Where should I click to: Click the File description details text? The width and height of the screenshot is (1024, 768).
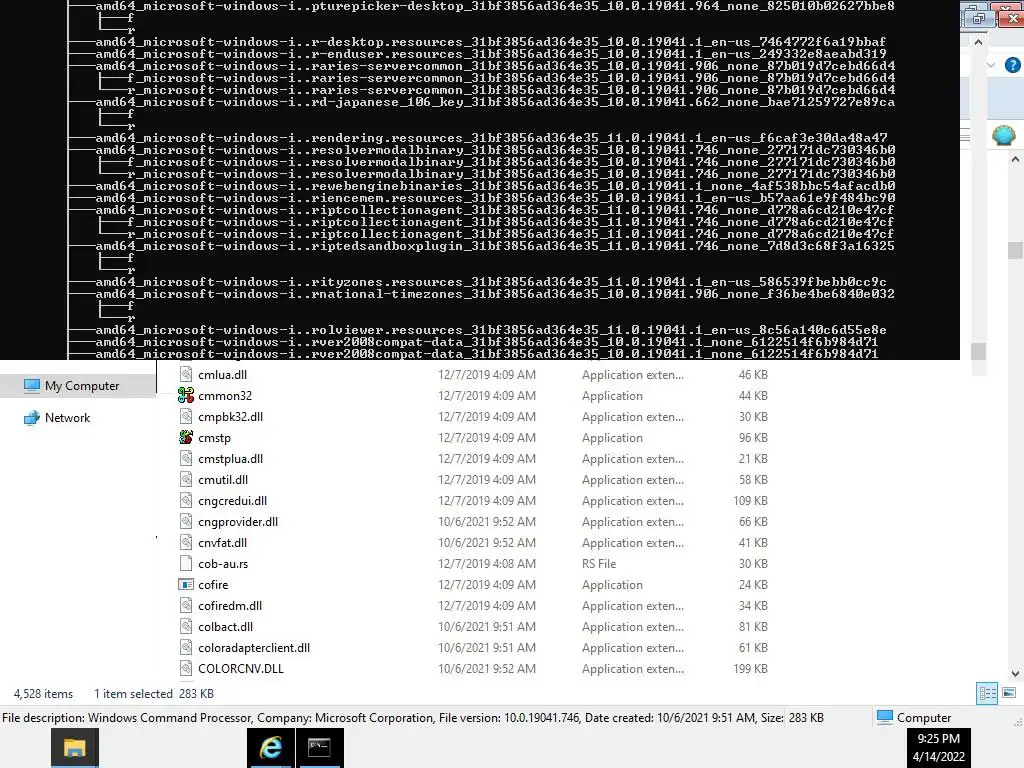pos(413,717)
